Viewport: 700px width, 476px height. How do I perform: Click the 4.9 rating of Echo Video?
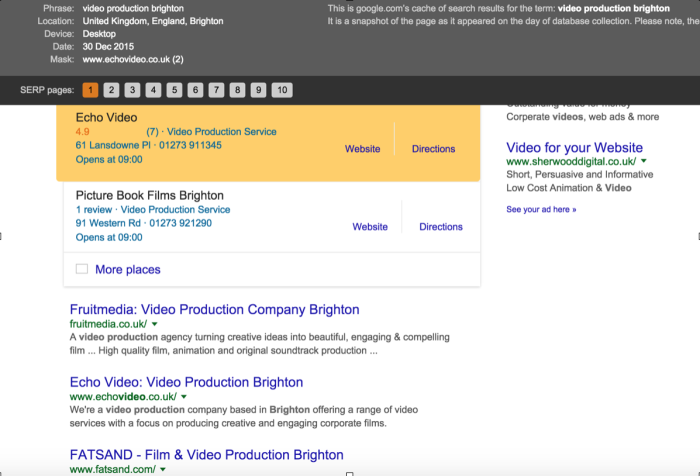click(83, 132)
